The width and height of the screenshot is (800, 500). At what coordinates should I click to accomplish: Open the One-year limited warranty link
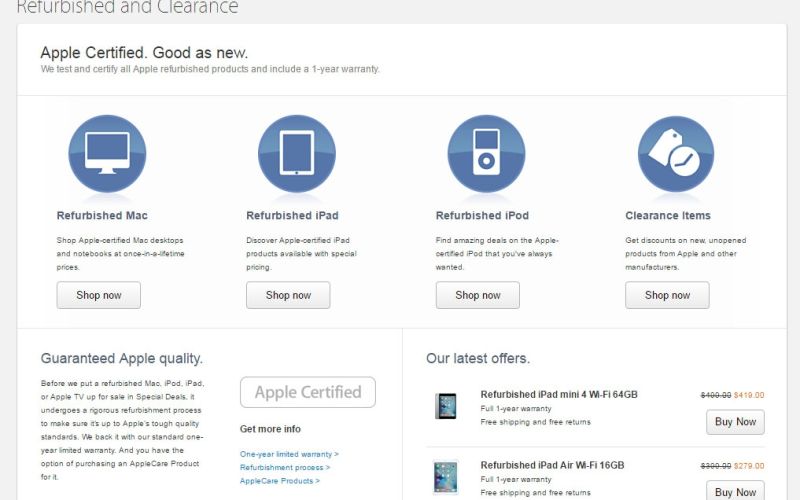click(x=289, y=454)
